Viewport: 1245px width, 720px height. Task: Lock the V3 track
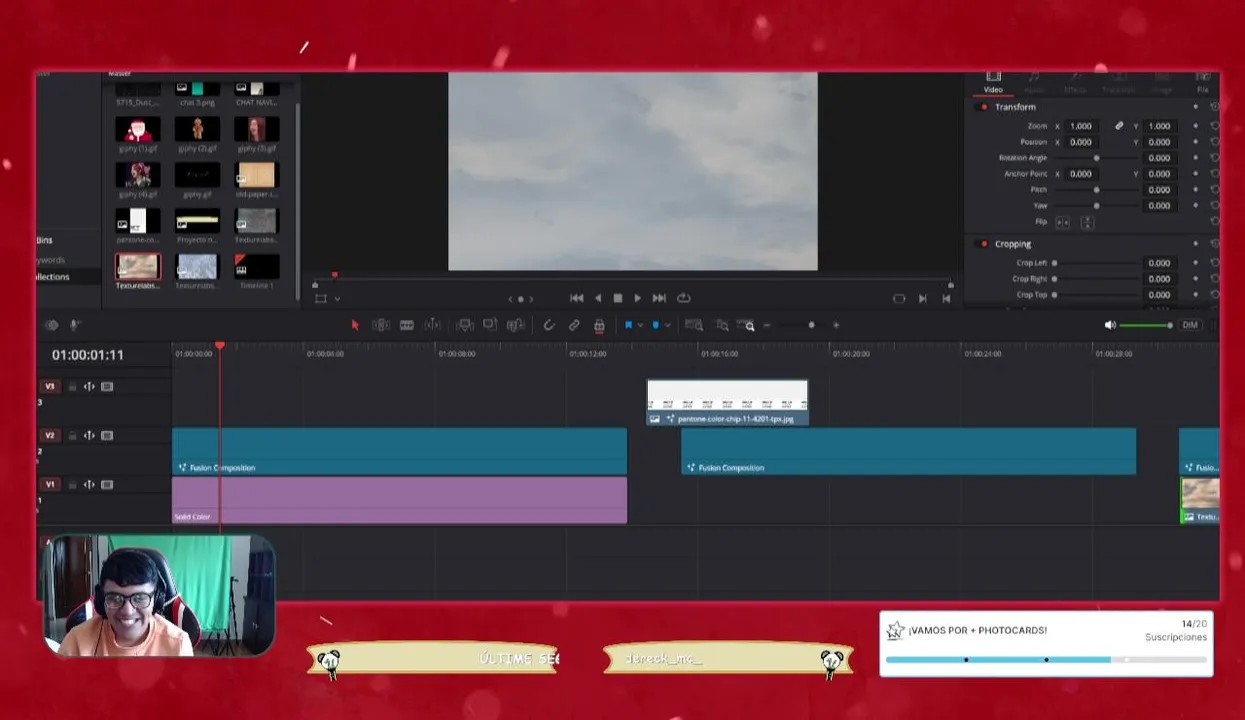72,387
